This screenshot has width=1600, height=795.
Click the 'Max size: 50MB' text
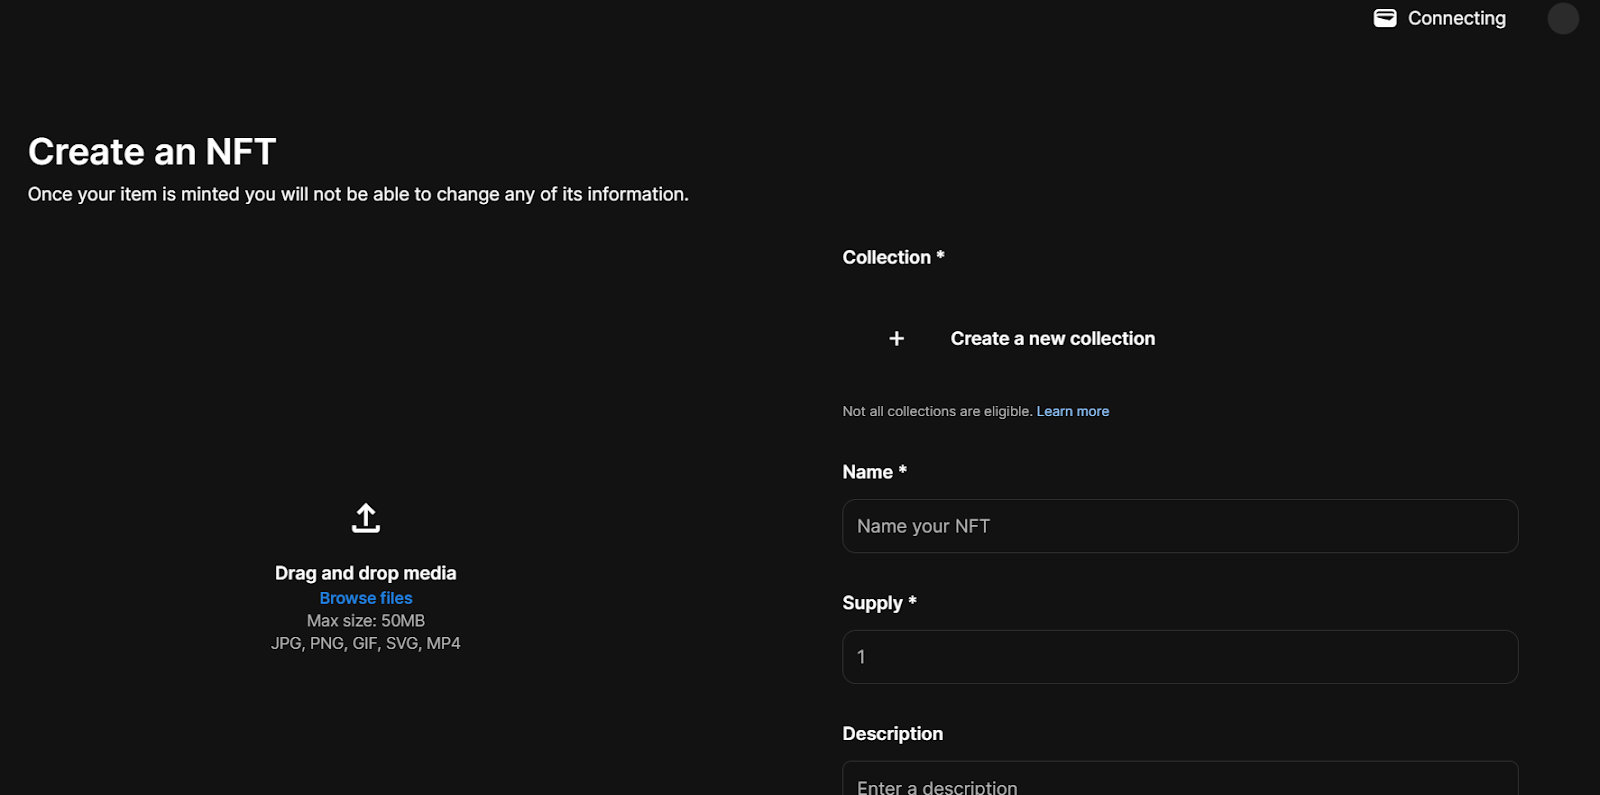click(x=366, y=621)
